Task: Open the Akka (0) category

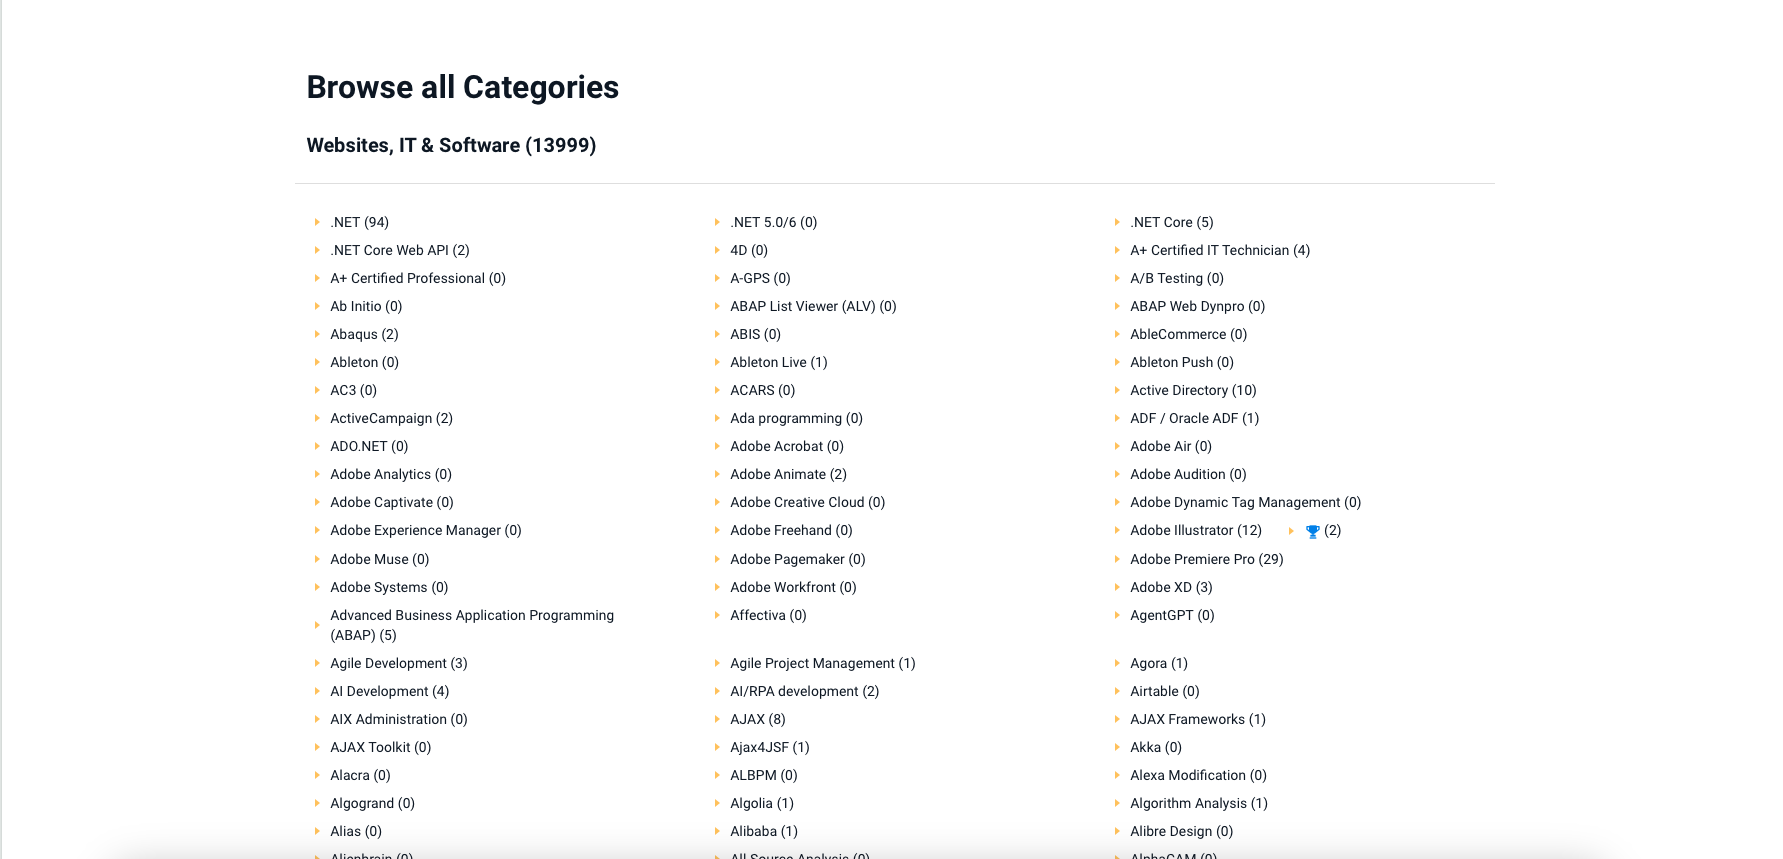Action: coord(1155,747)
